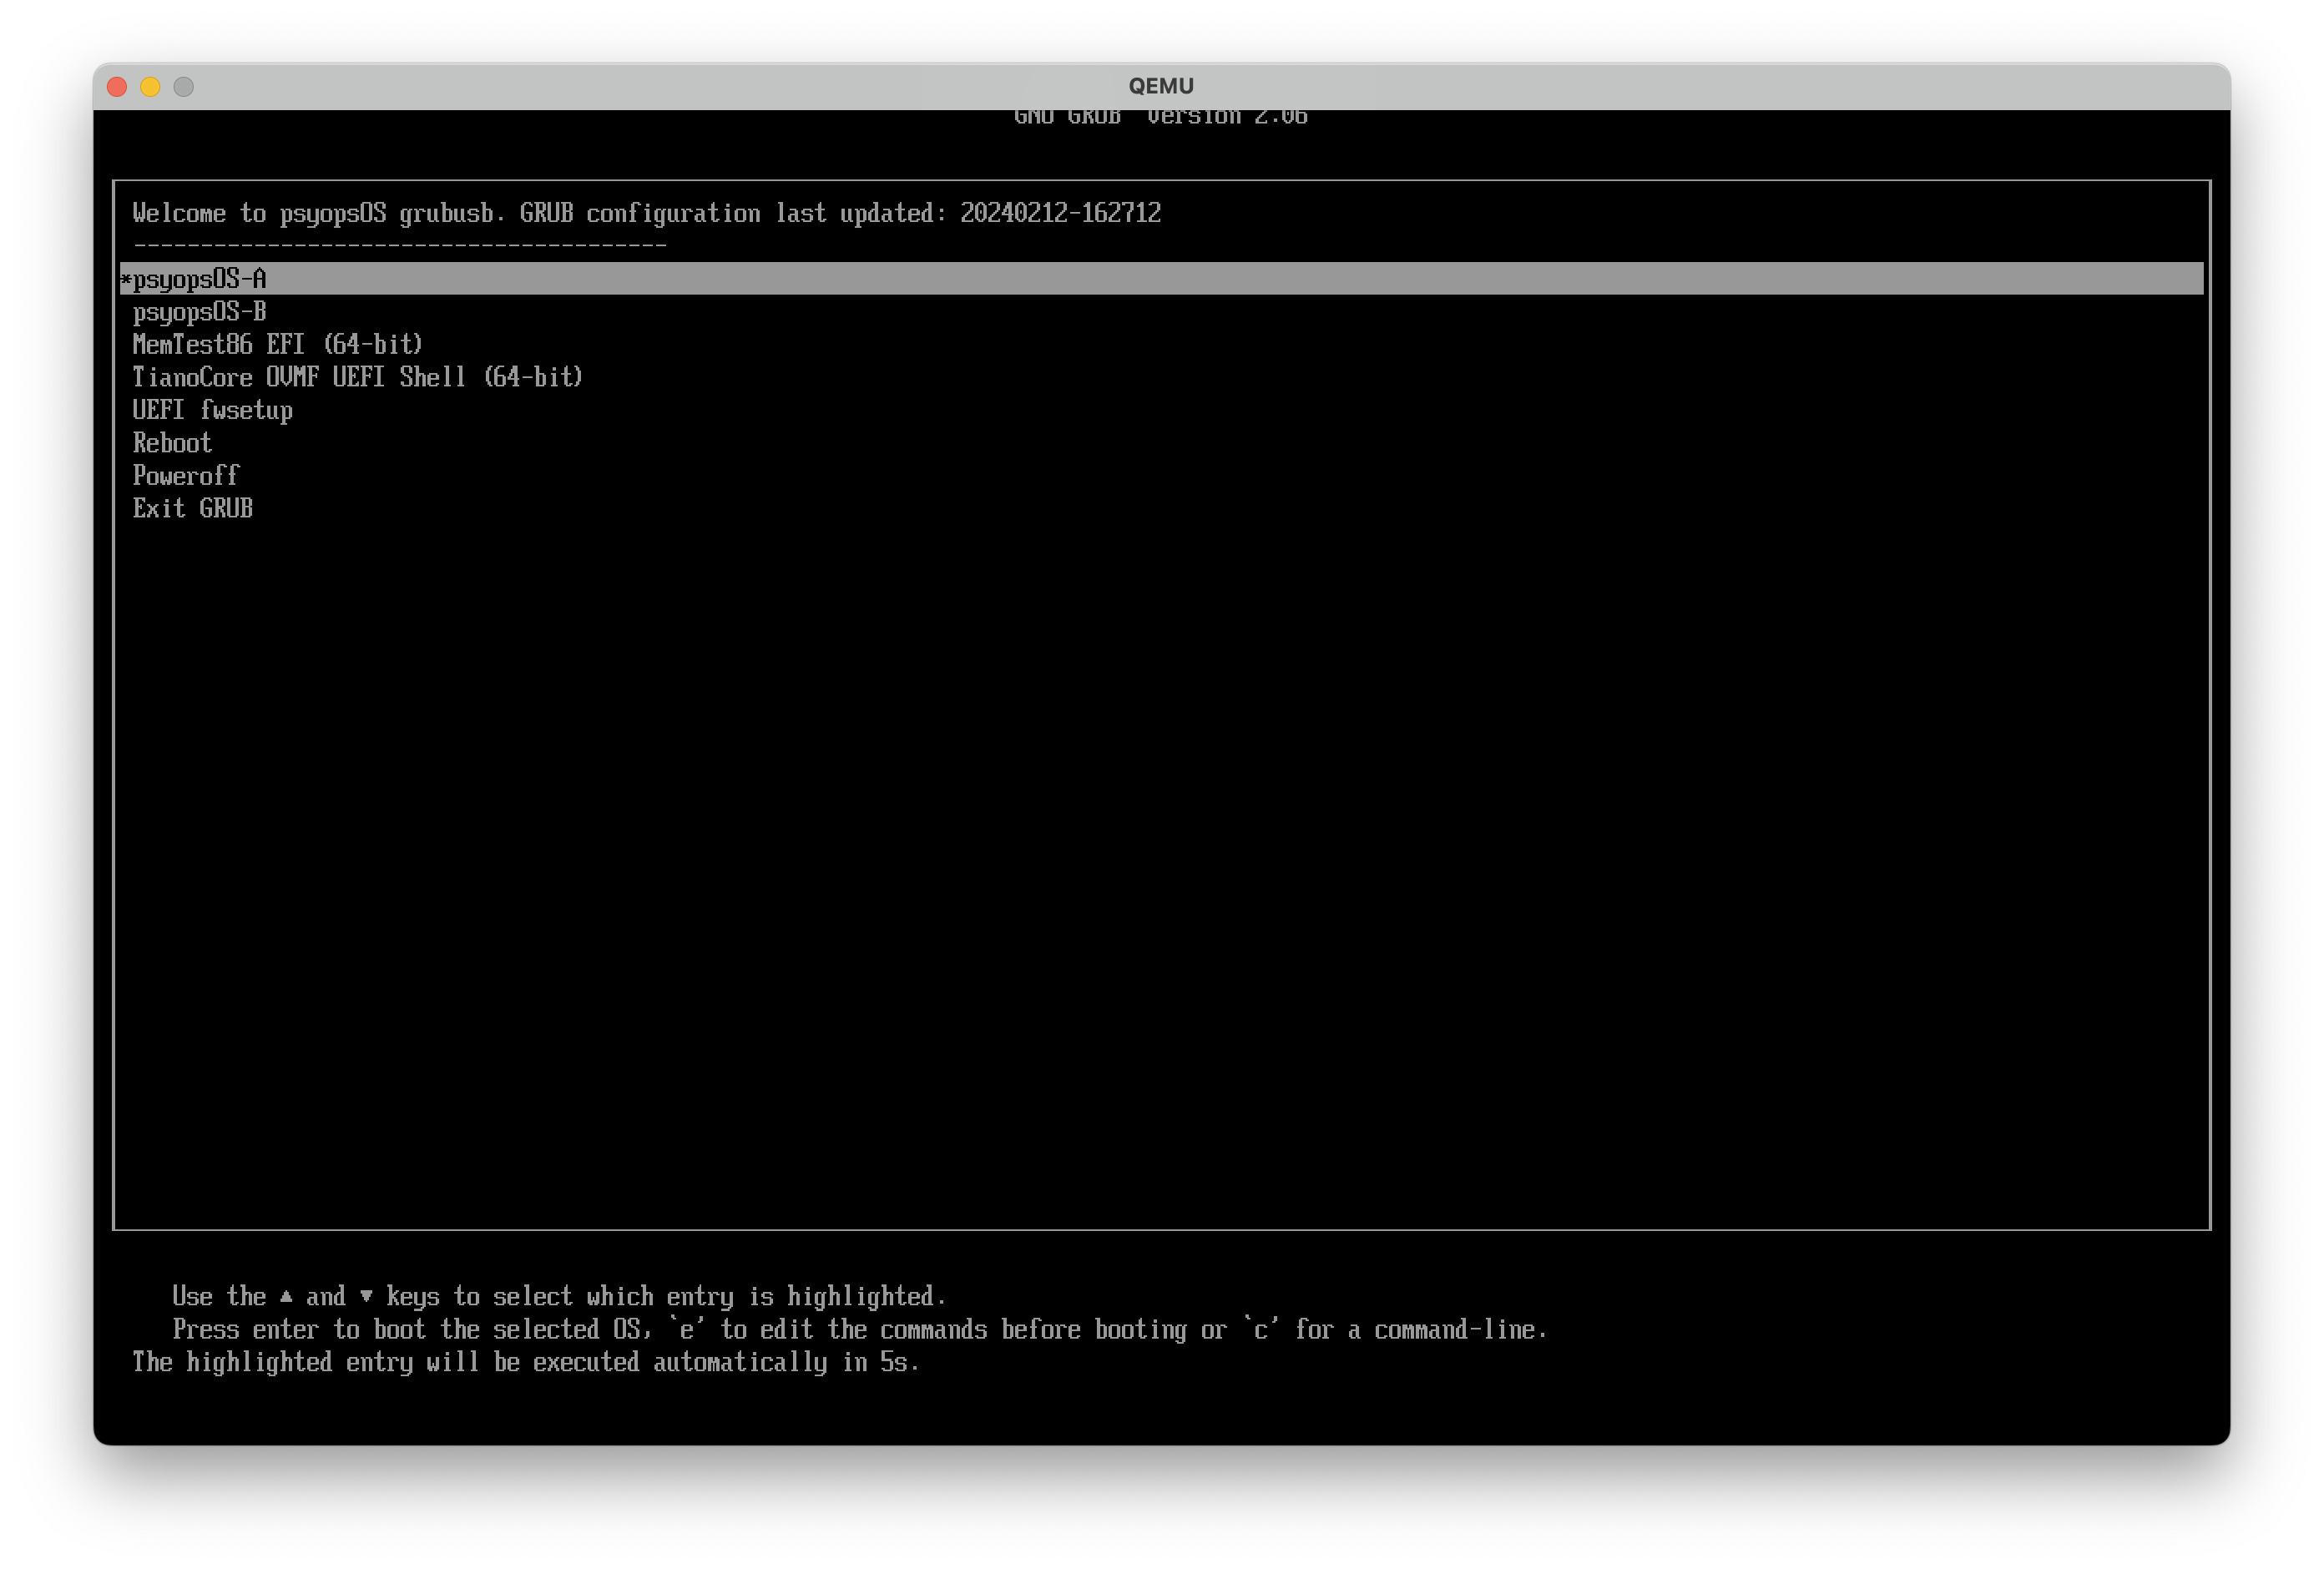This screenshot has width=2324, height=1569.
Task: Click the up arrow glyph in help text
Action: [286, 1297]
